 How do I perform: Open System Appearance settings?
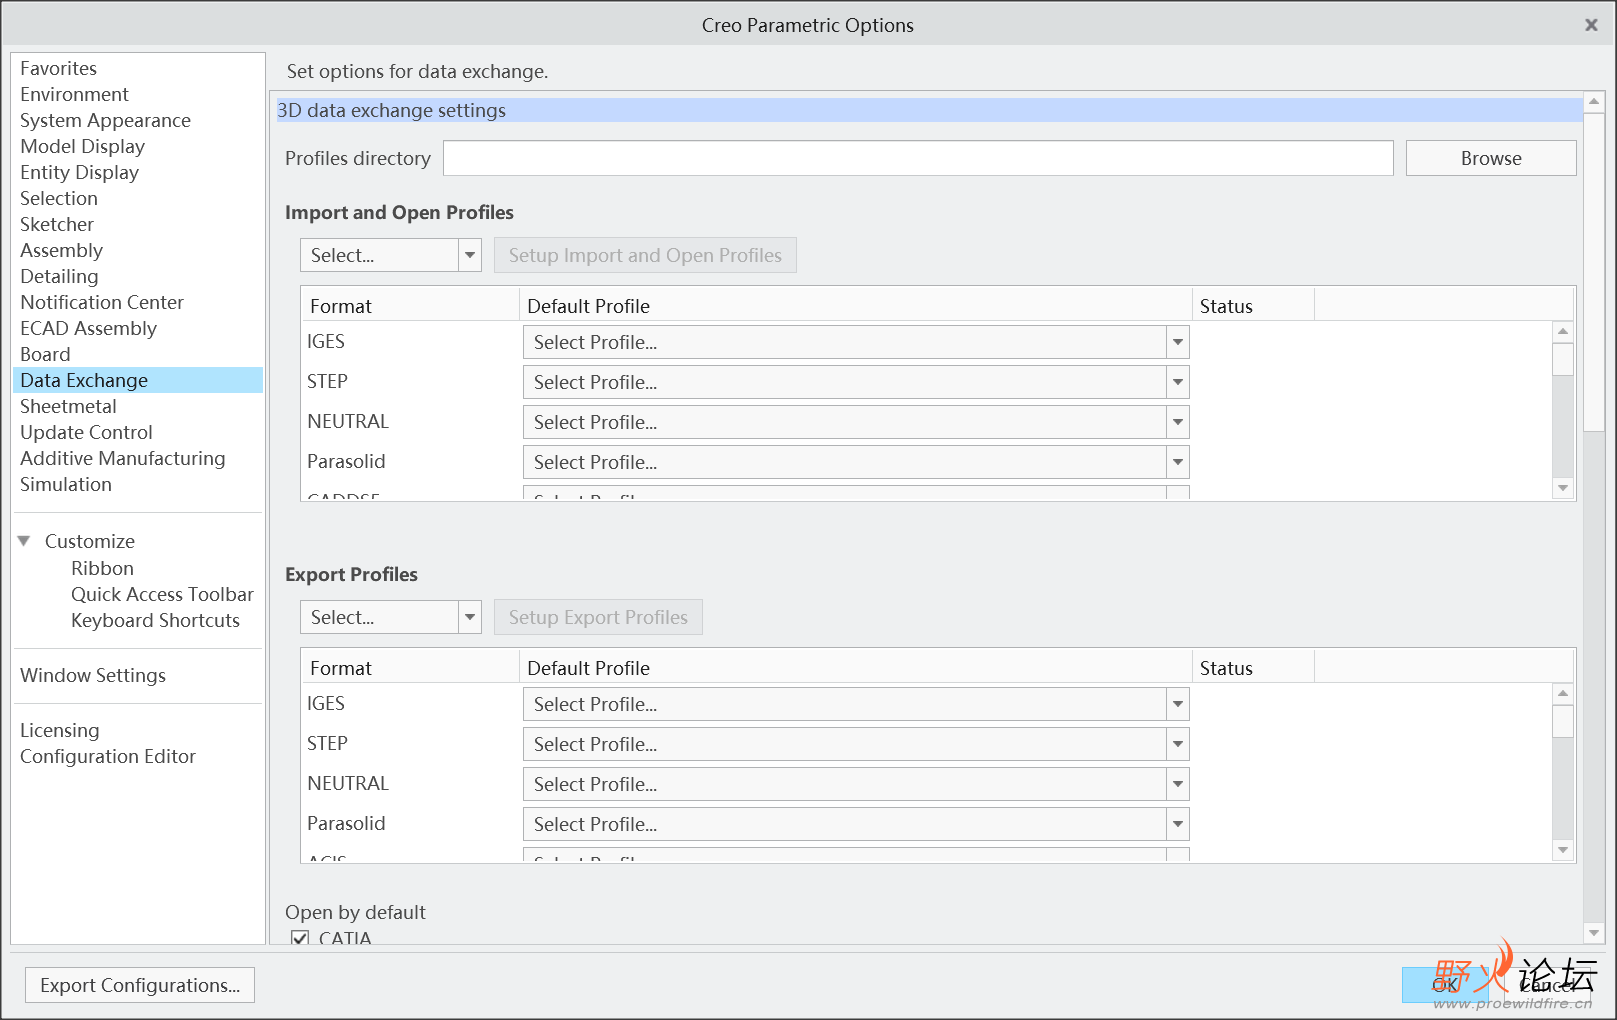click(105, 120)
